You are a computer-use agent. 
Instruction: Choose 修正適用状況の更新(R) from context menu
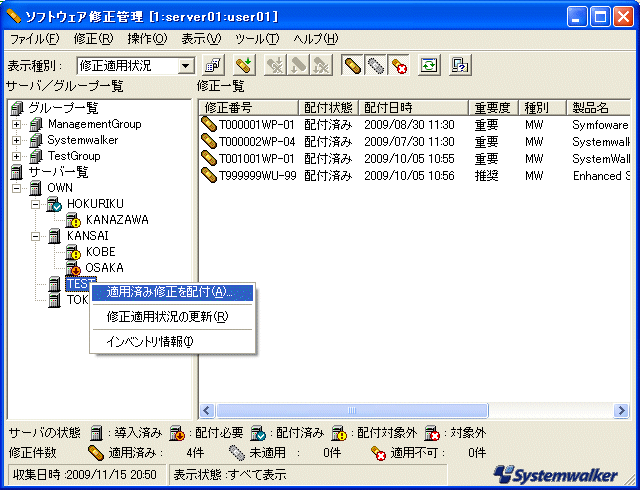coord(172,317)
